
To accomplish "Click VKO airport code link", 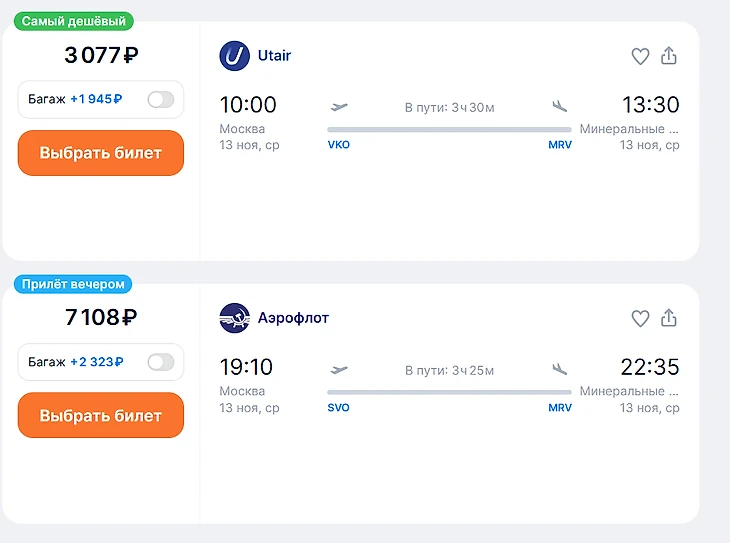I will click(339, 145).
